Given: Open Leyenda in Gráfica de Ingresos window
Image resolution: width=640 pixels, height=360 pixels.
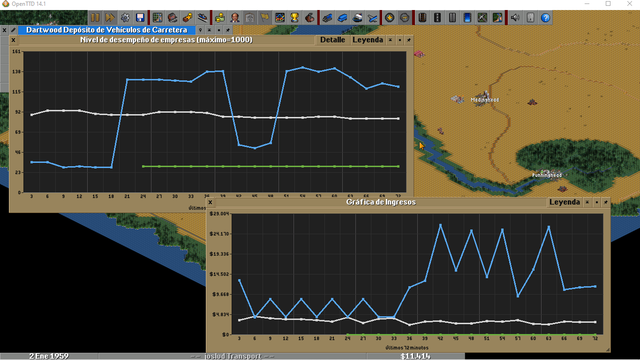Looking at the screenshot, I should click(x=564, y=202).
